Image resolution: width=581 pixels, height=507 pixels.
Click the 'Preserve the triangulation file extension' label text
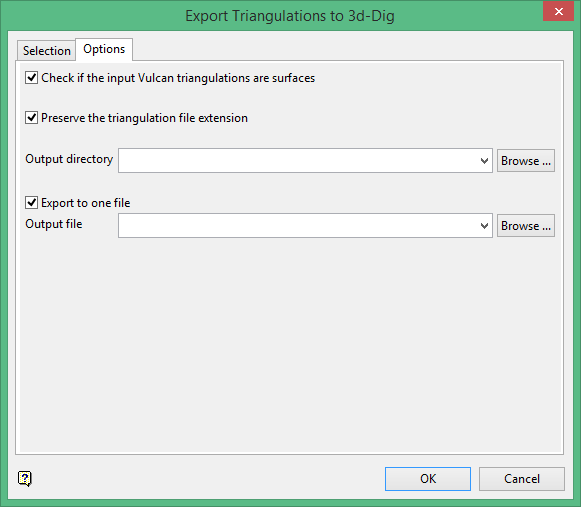145,118
